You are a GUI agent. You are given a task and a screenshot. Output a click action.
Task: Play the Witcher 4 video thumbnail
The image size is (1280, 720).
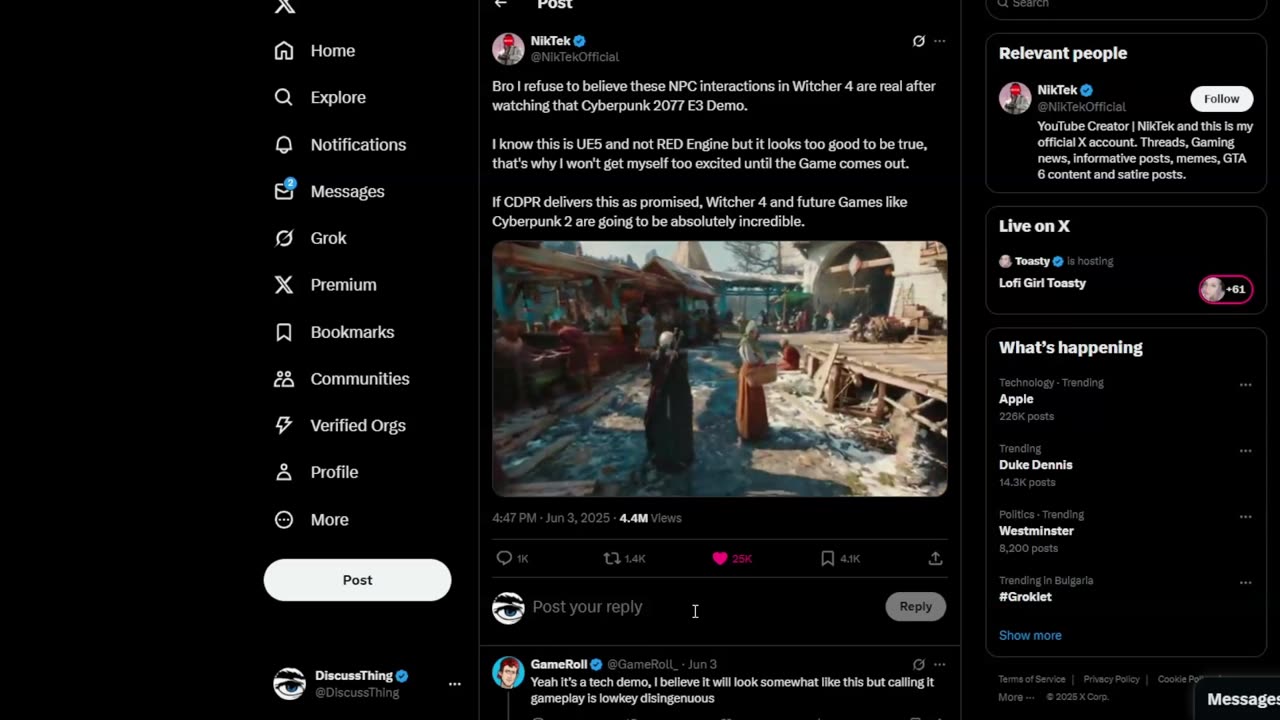(x=719, y=369)
